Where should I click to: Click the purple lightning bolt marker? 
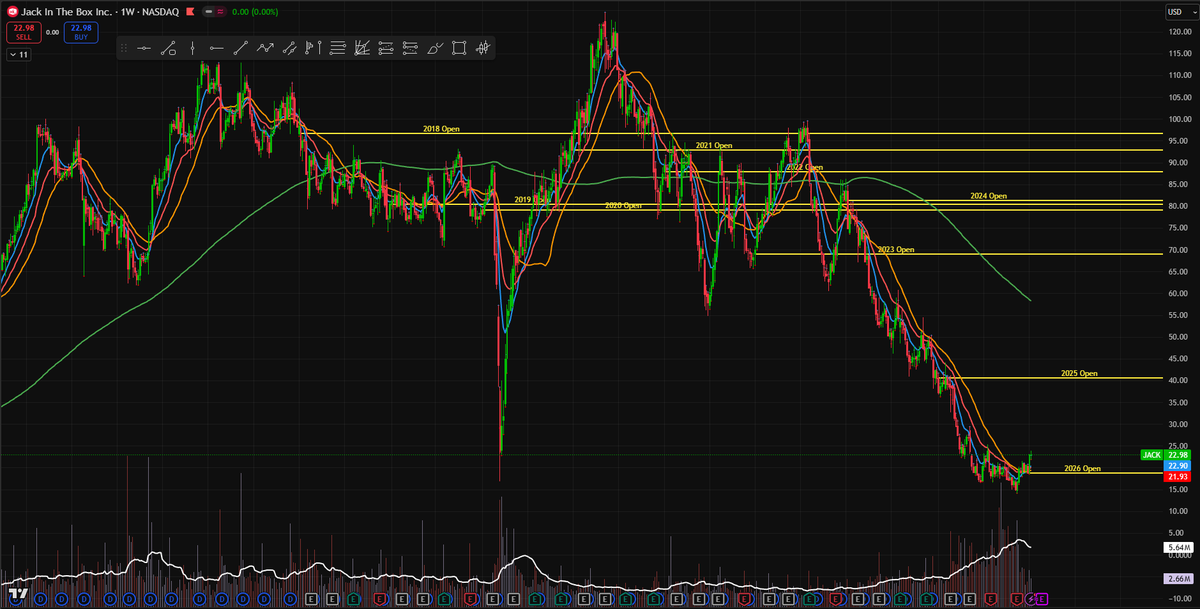click(1031, 598)
